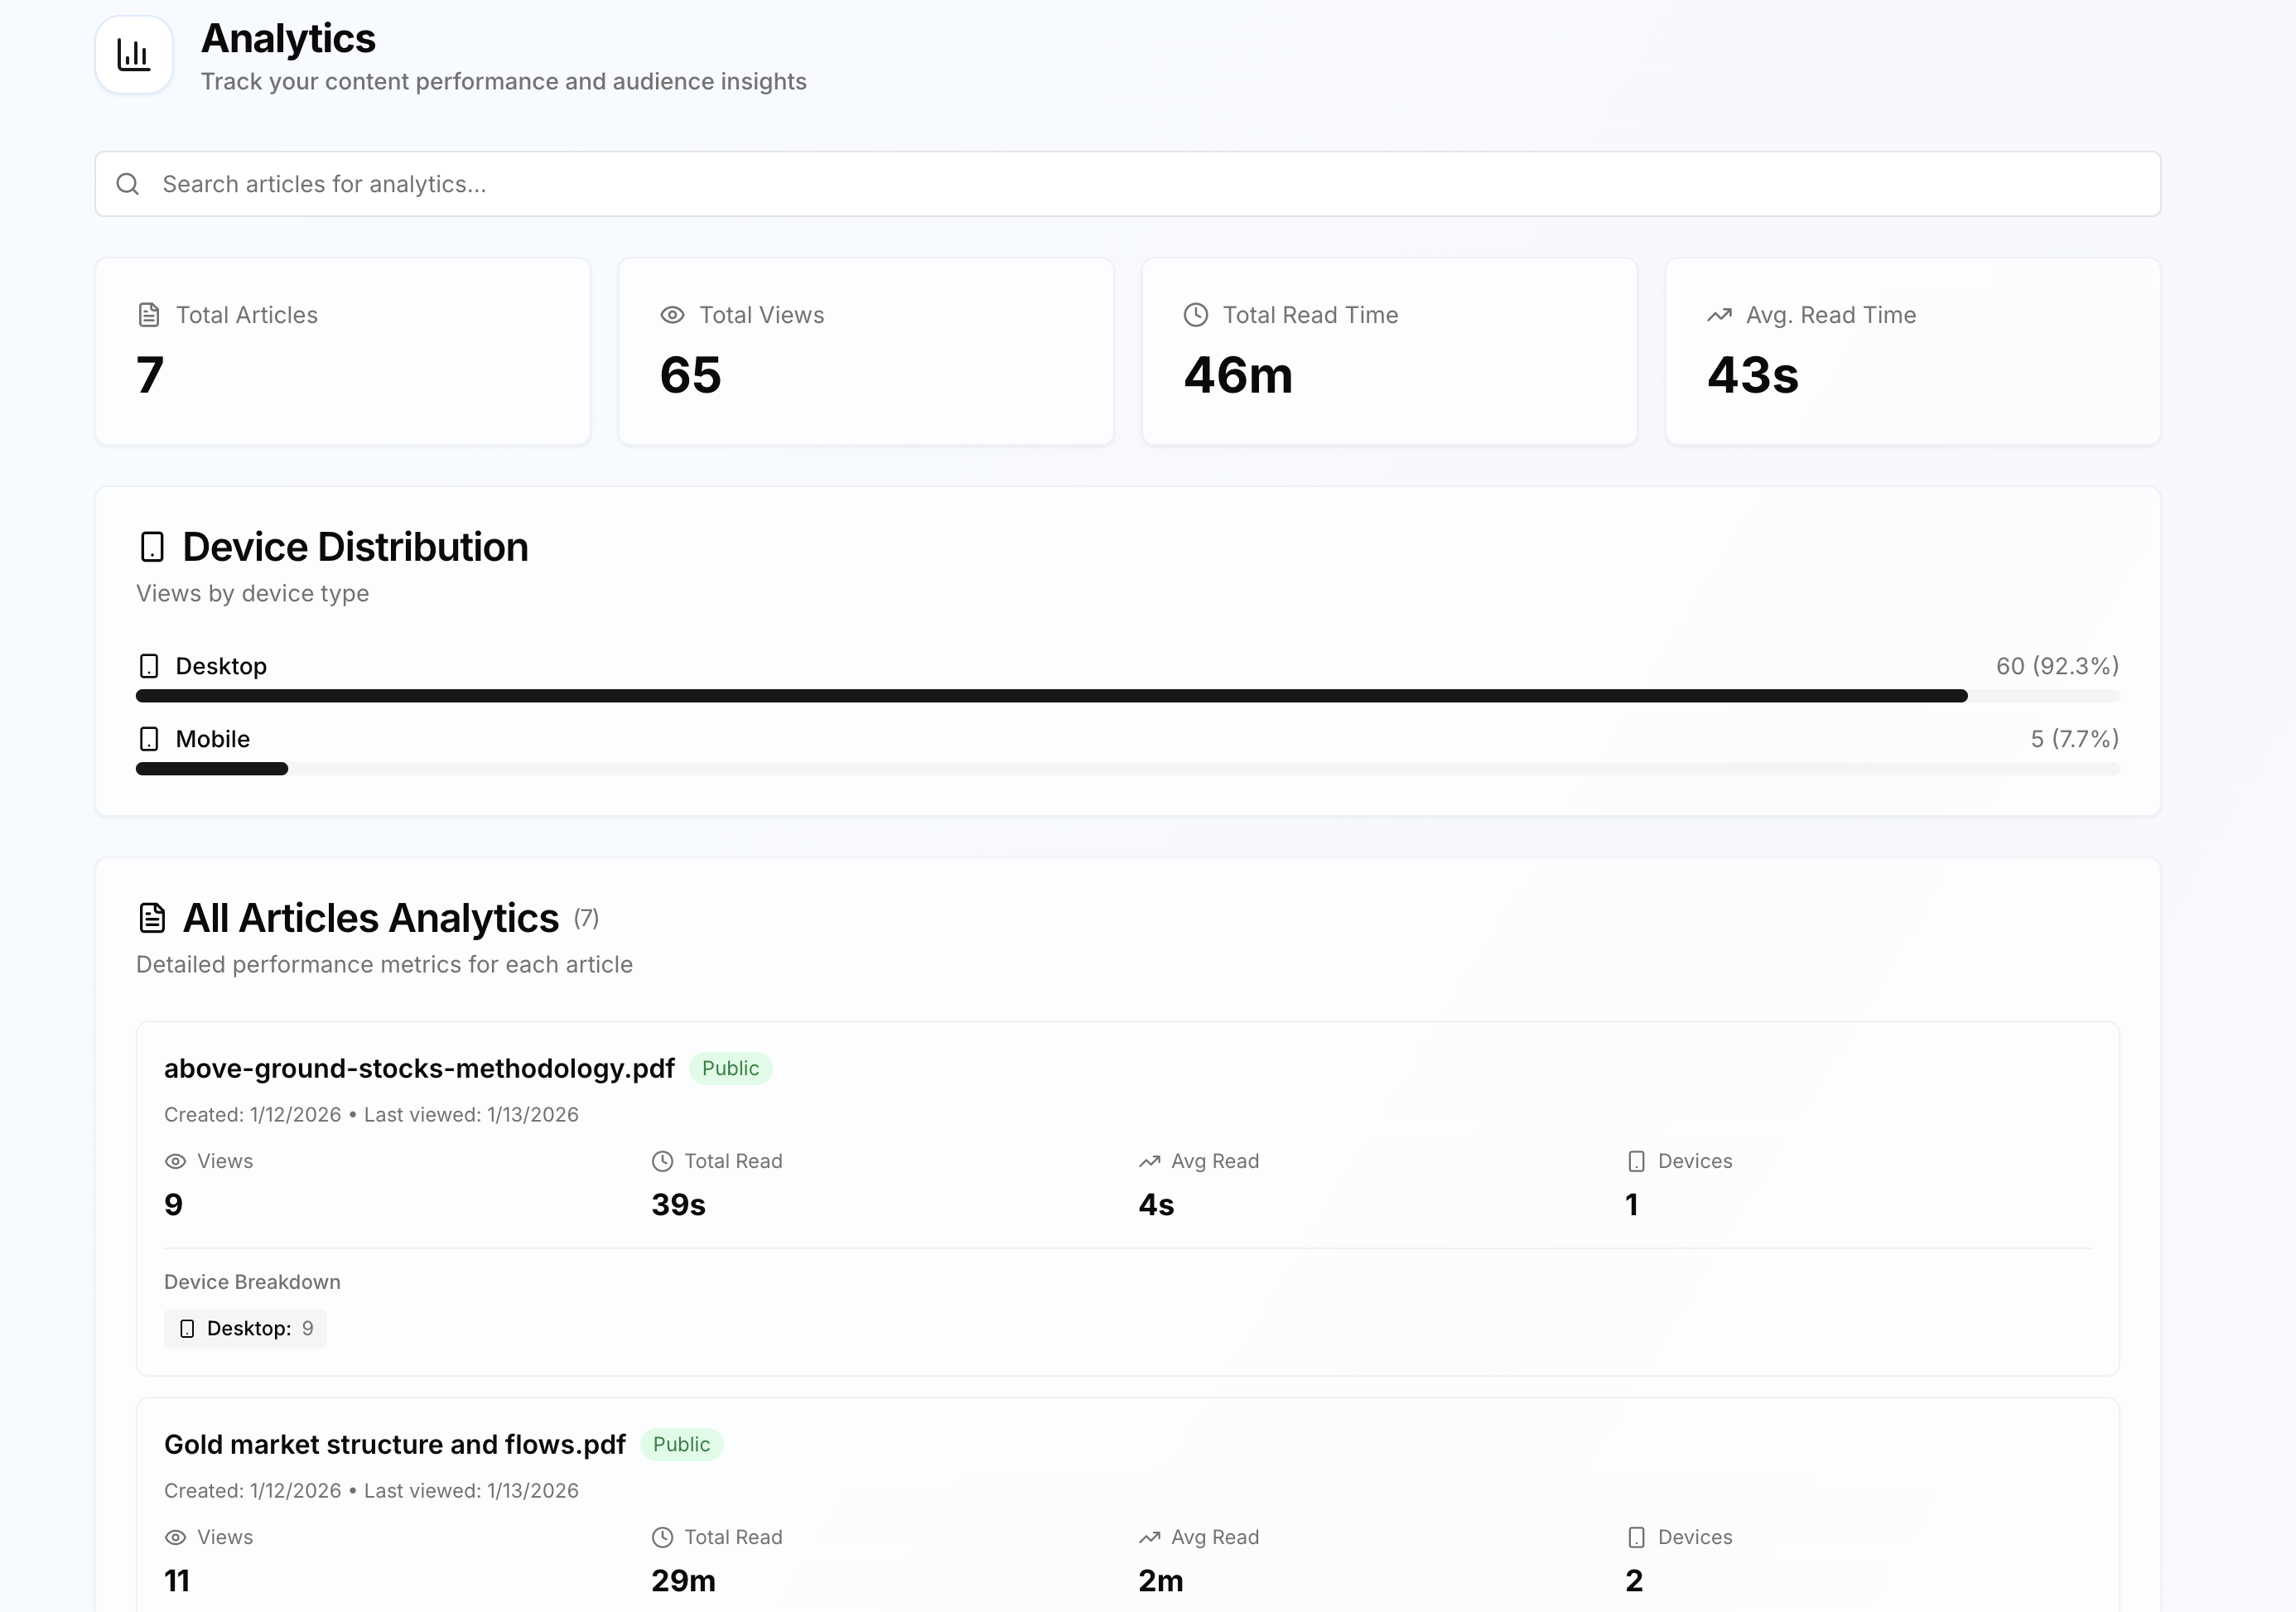This screenshot has height=1612, width=2296.
Task: Click the Desktop device row icon
Action: click(x=149, y=666)
